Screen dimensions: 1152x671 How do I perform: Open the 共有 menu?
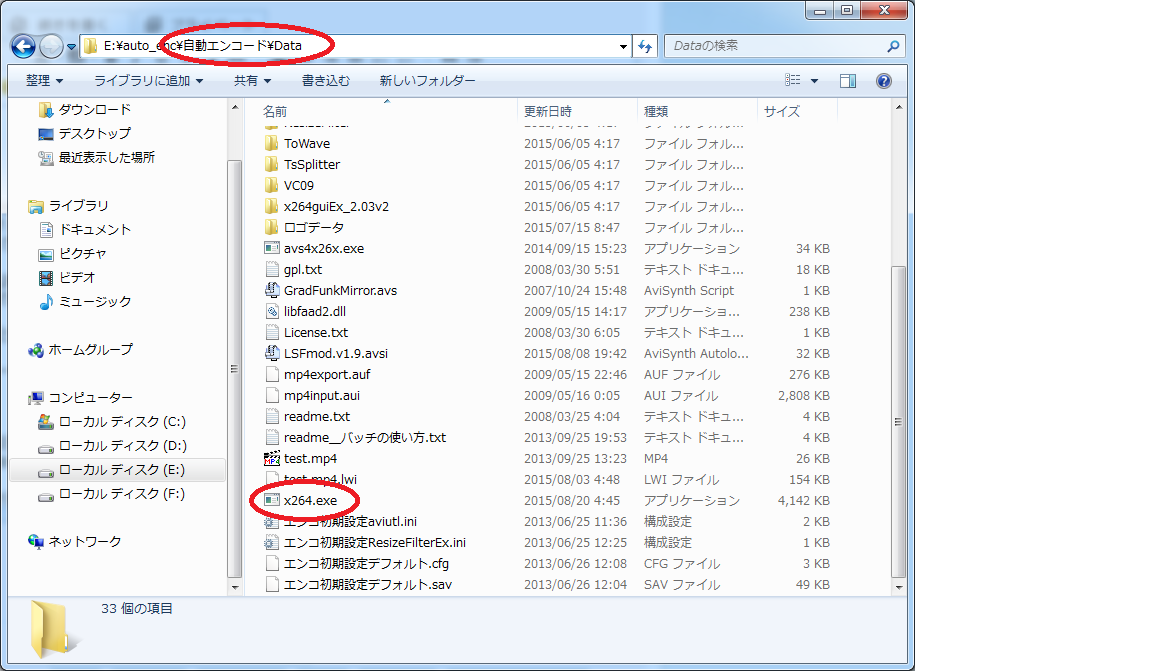point(252,80)
